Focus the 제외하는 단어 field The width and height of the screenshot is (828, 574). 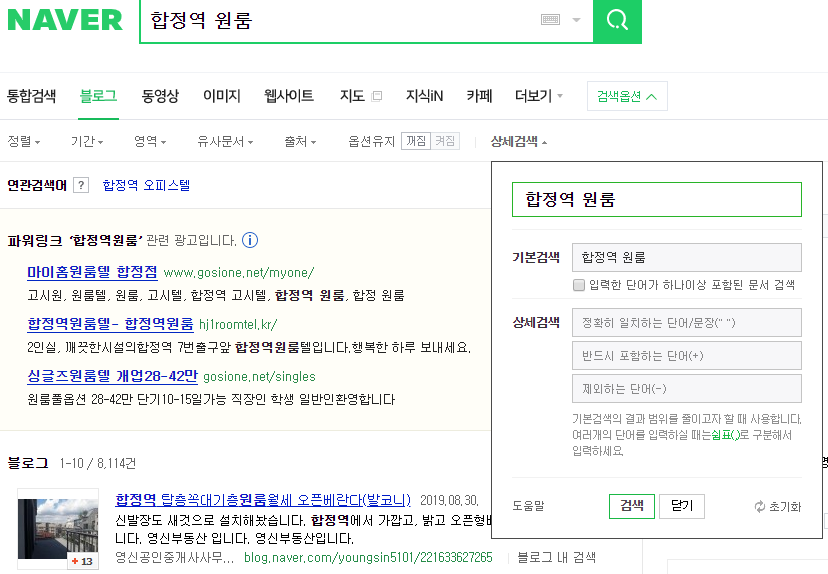click(x=687, y=389)
